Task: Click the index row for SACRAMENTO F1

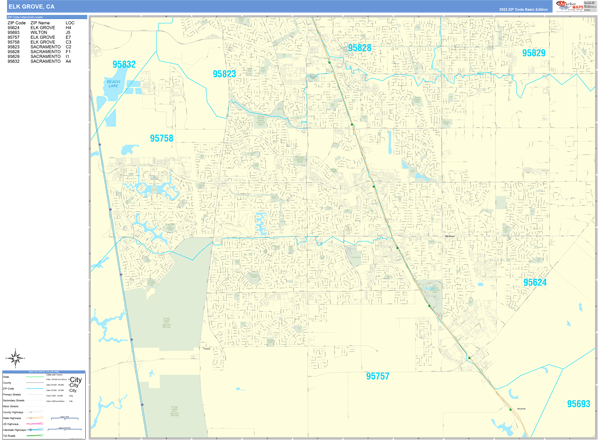Action: (39, 52)
